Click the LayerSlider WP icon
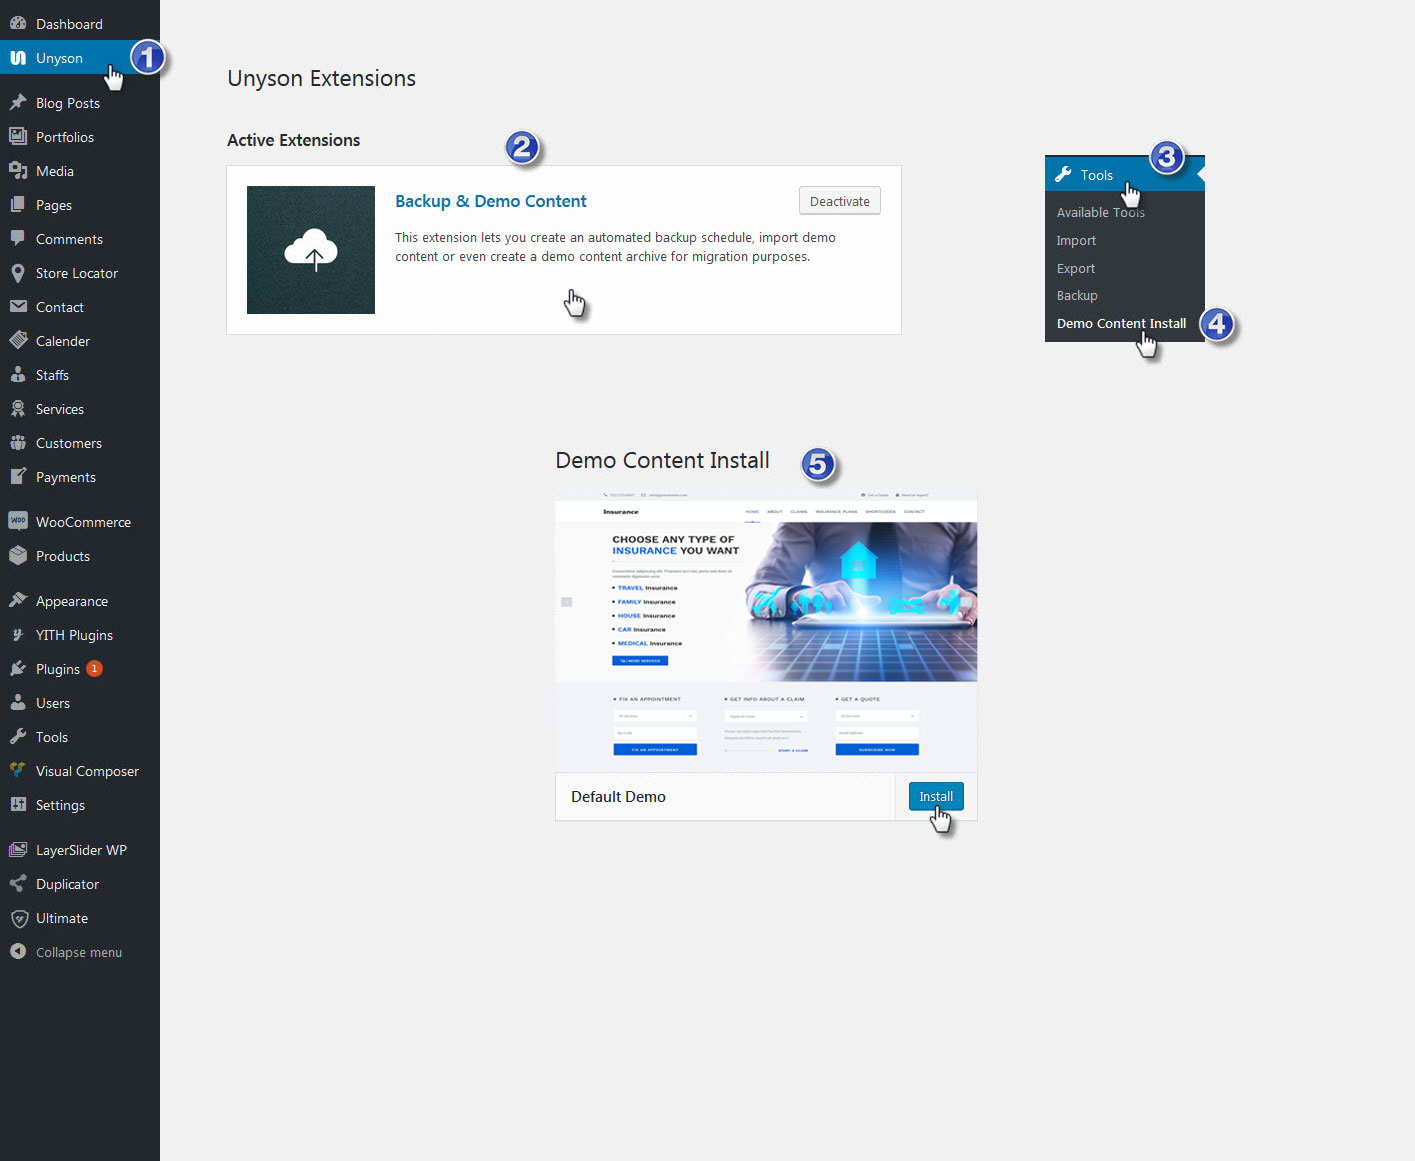Screen dimensions: 1415x1161 (x=18, y=850)
